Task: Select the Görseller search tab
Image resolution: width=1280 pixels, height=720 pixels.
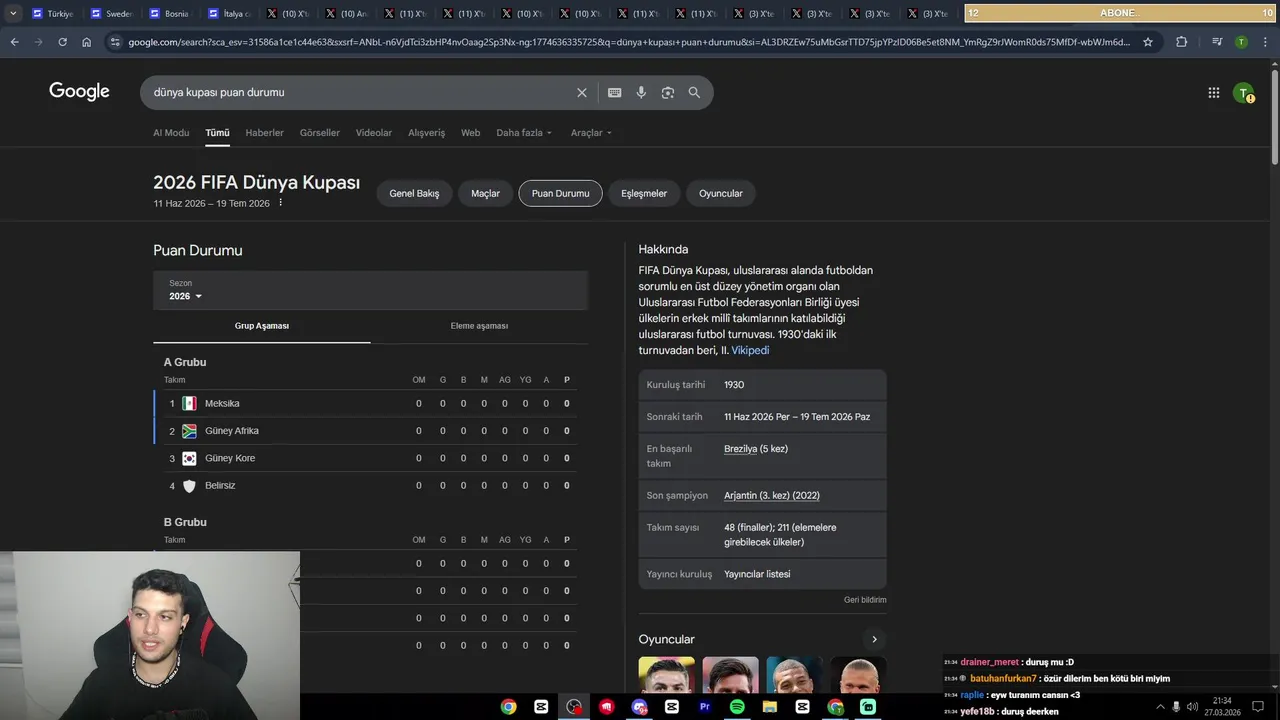Action: tap(320, 133)
